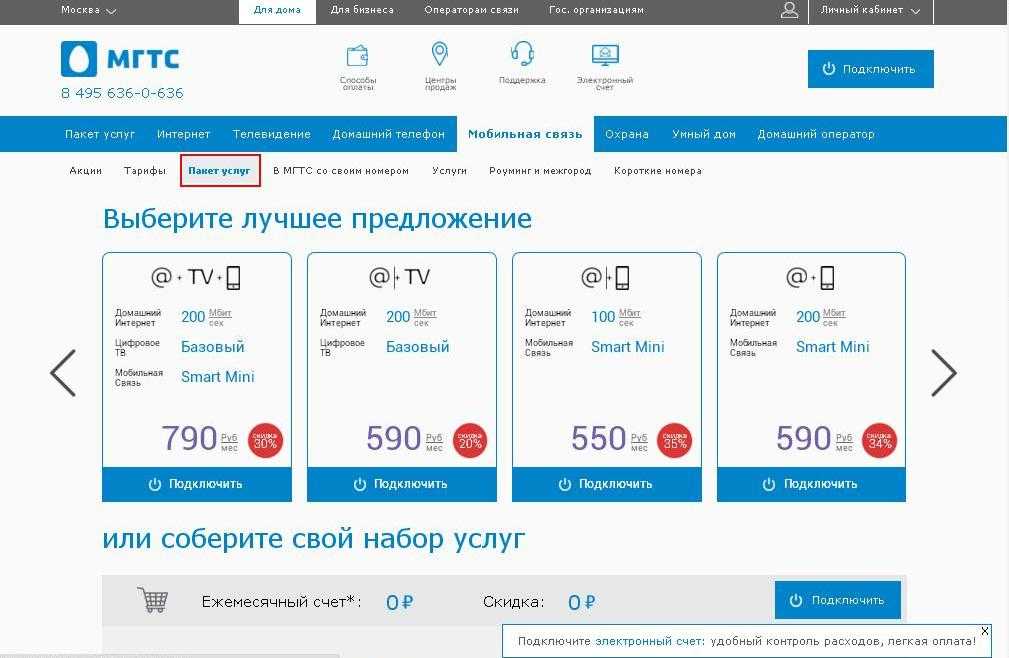Viewport: 1009px width, 658px height.
Task: Click Подключить in the custom bundle bar
Action: point(837,600)
